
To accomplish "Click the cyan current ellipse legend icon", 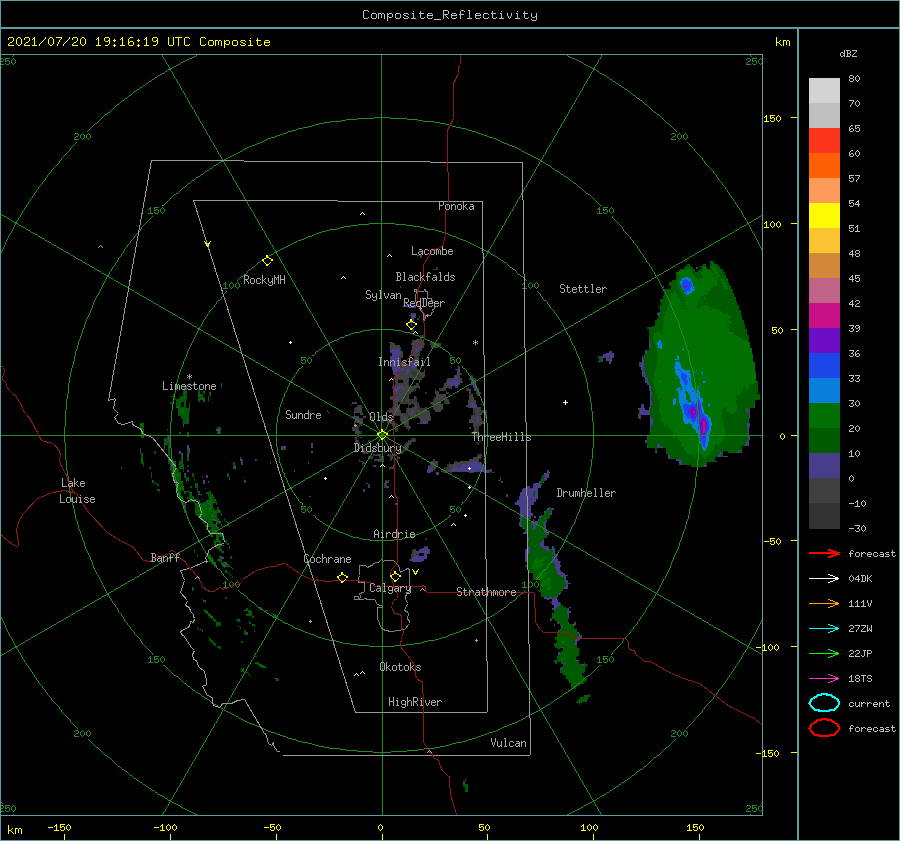I will point(824,703).
